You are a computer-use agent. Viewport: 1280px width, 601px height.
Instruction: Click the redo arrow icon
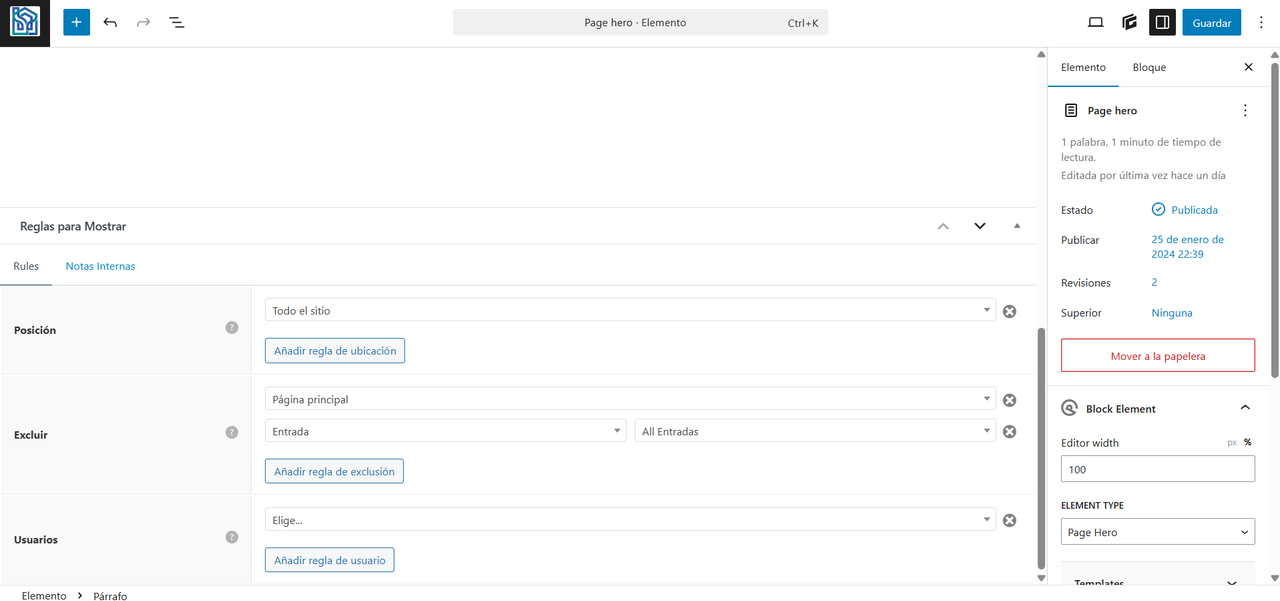point(143,22)
